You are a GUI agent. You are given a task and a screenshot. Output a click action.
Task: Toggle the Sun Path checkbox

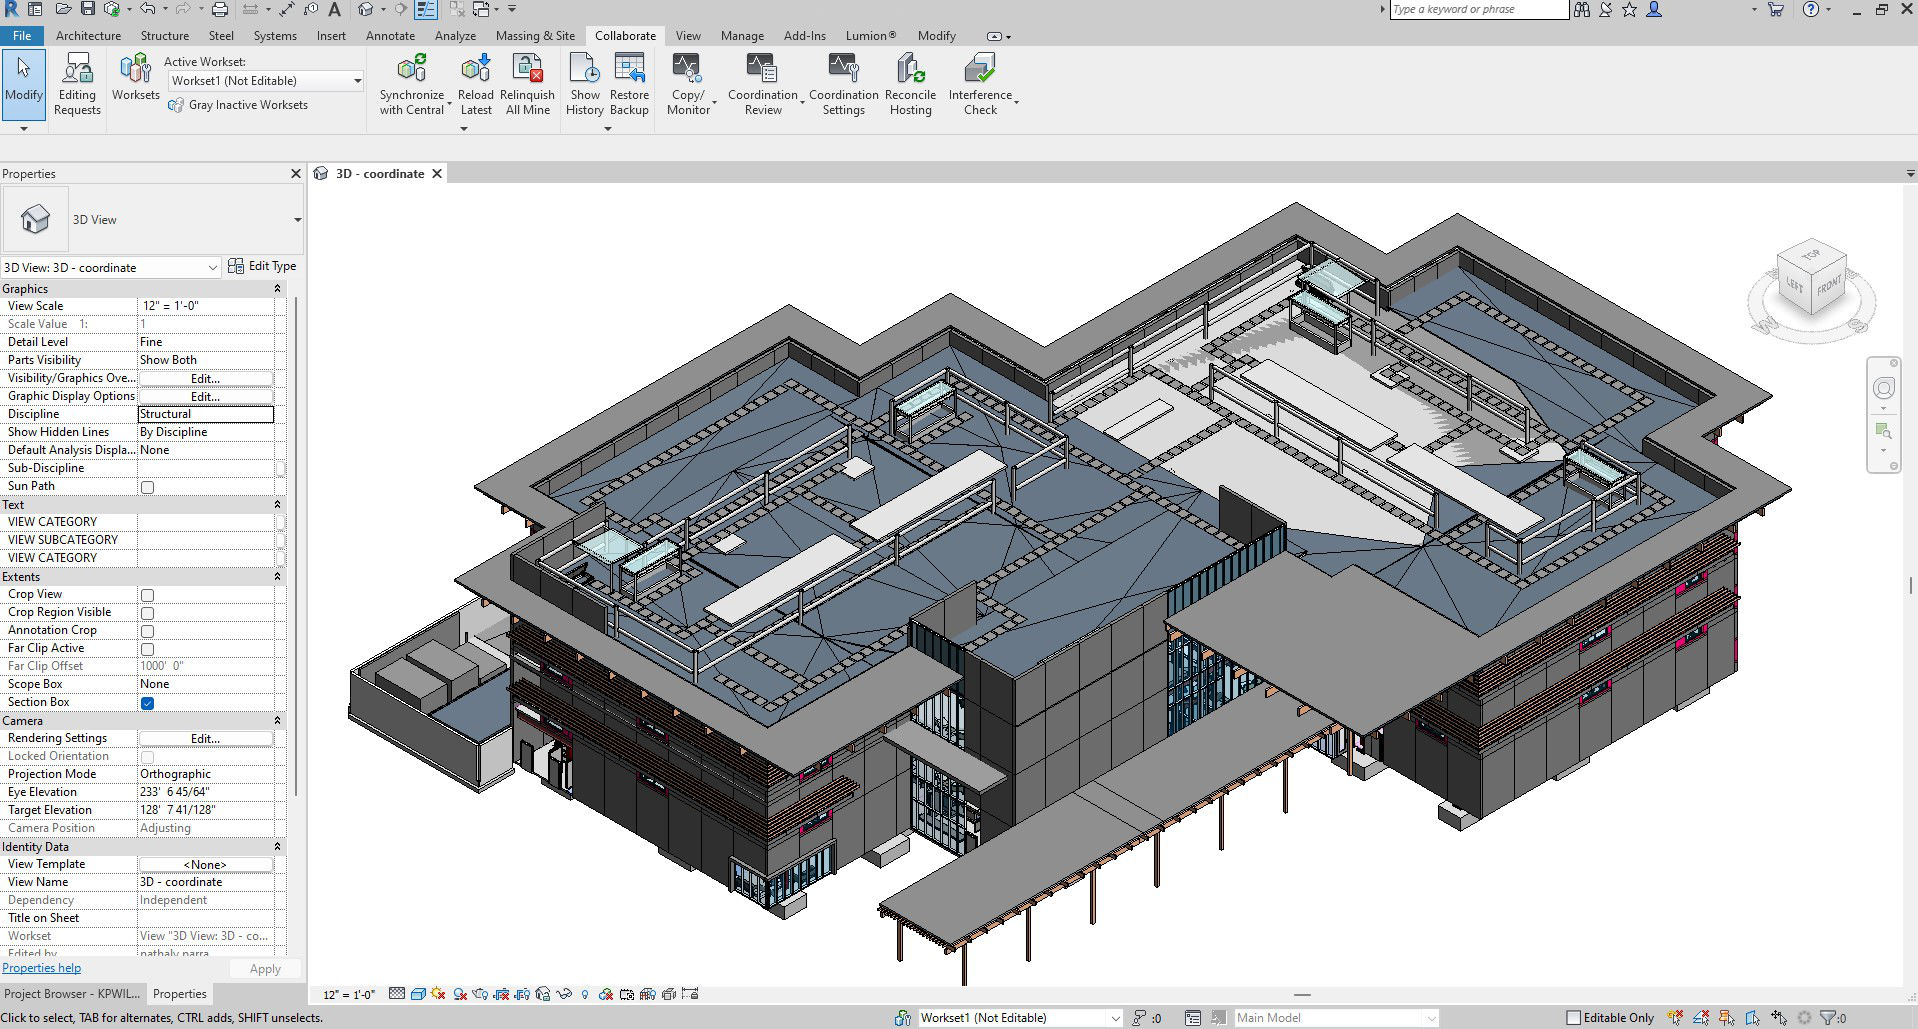(x=147, y=487)
